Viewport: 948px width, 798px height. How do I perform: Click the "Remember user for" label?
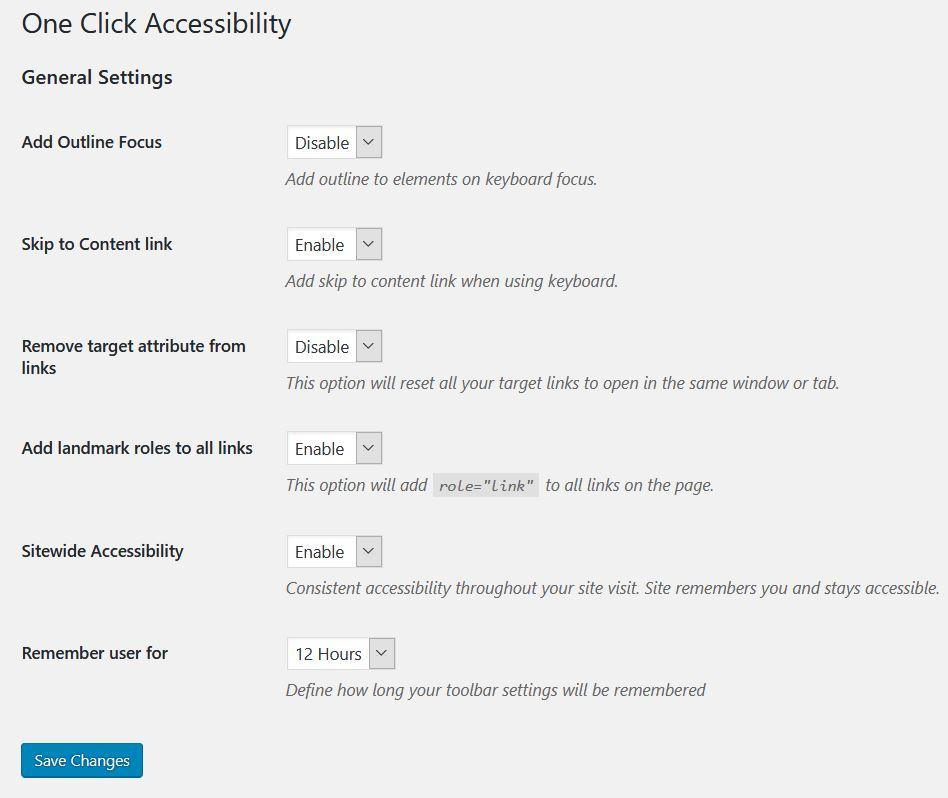click(94, 653)
